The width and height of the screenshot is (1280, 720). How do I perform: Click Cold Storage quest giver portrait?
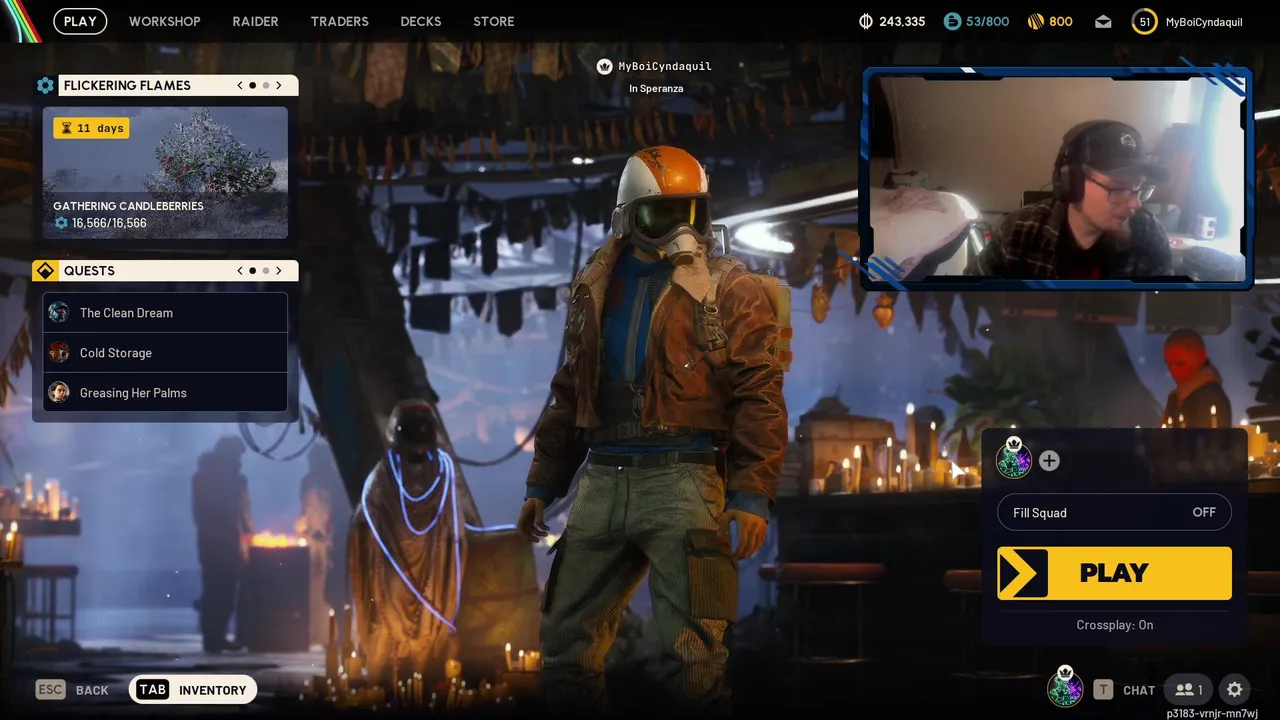60,353
